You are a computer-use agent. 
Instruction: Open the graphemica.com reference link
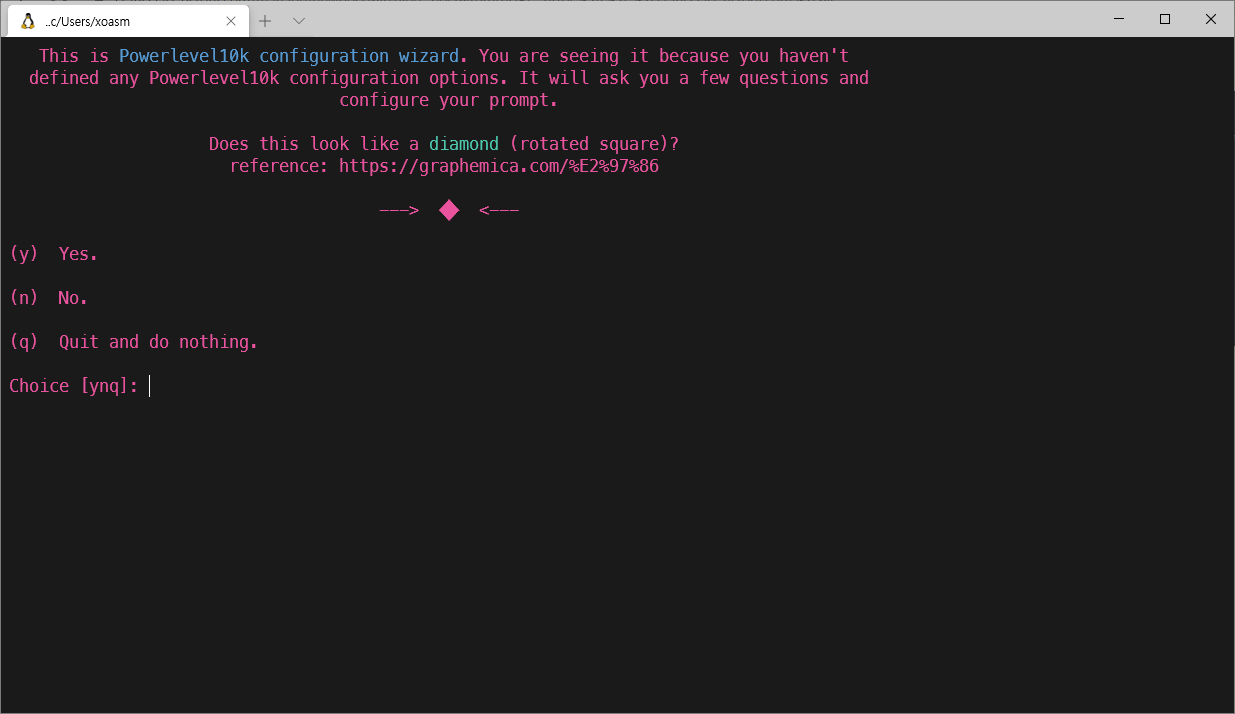pos(499,166)
